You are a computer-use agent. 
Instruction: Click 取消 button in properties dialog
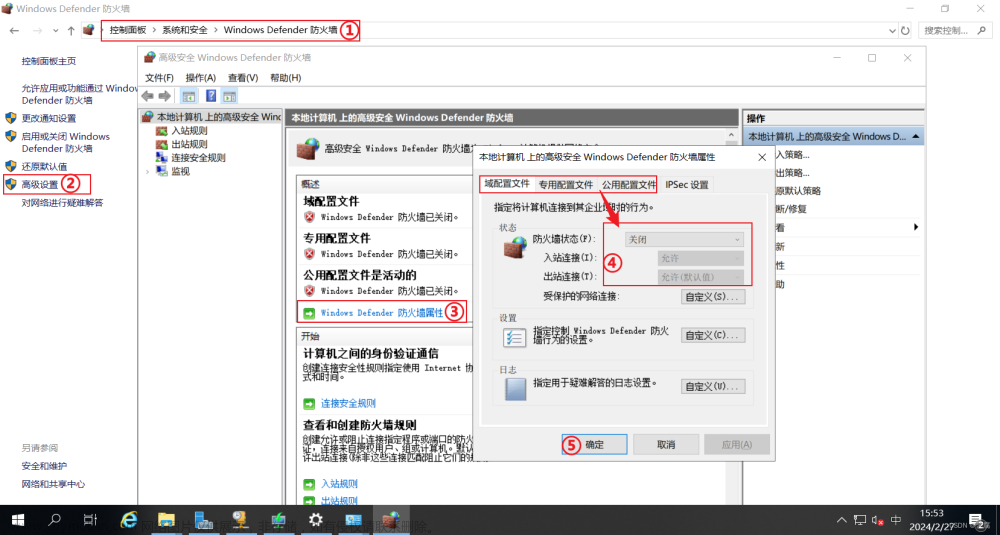tap(666, 444)
